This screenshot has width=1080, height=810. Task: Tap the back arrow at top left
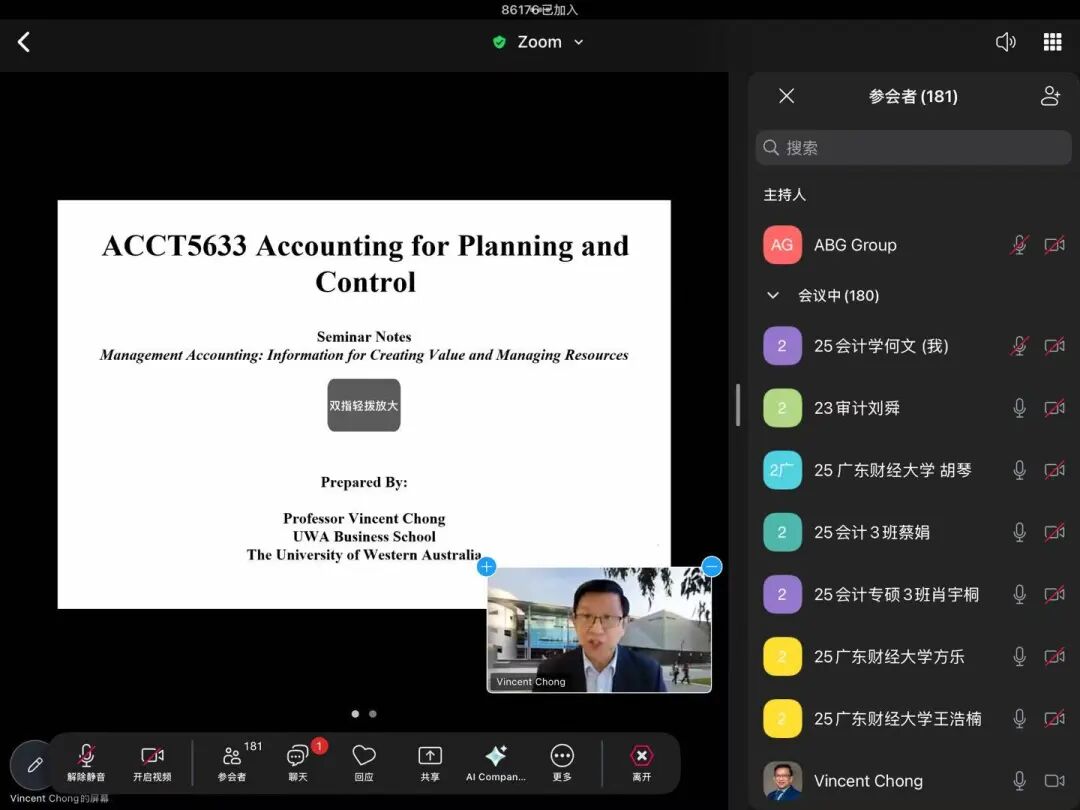(x=24, y=42)
